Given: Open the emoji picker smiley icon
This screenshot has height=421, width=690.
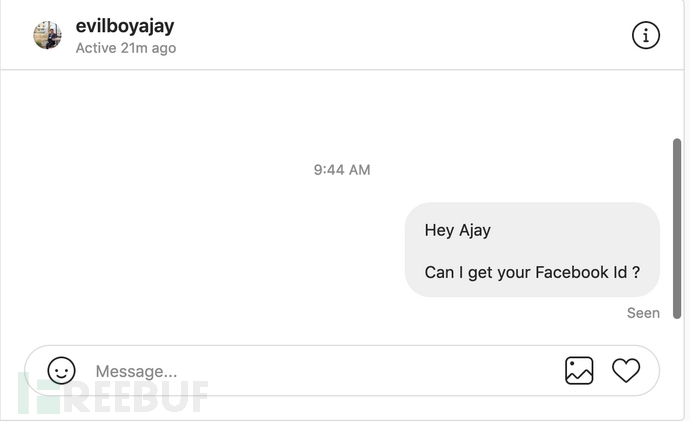Looking at the screenshot, I should pyautogui.click(x=62, y=370).
